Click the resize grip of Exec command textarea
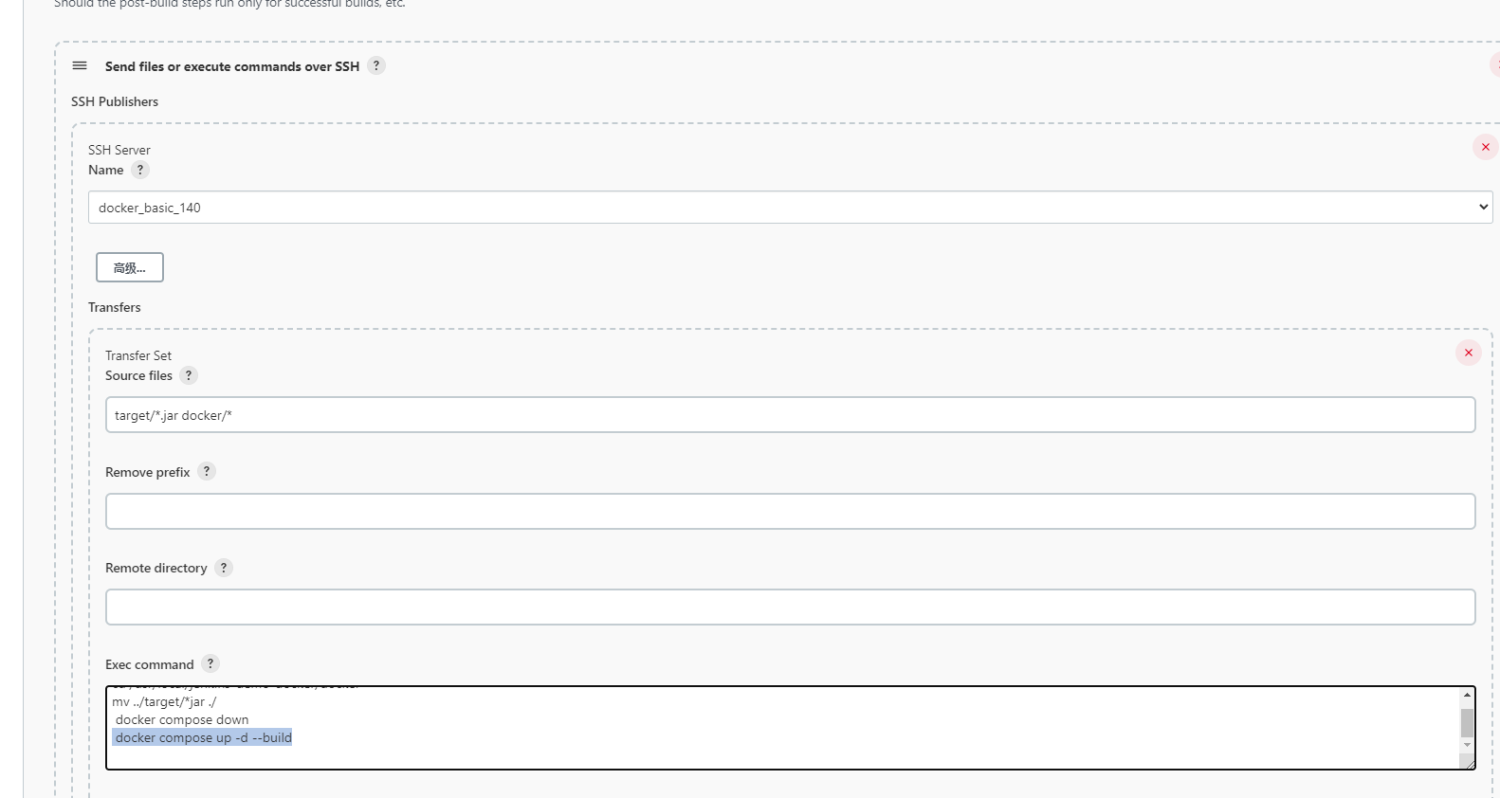1500x798 pixels. (x=1468, y=762)
